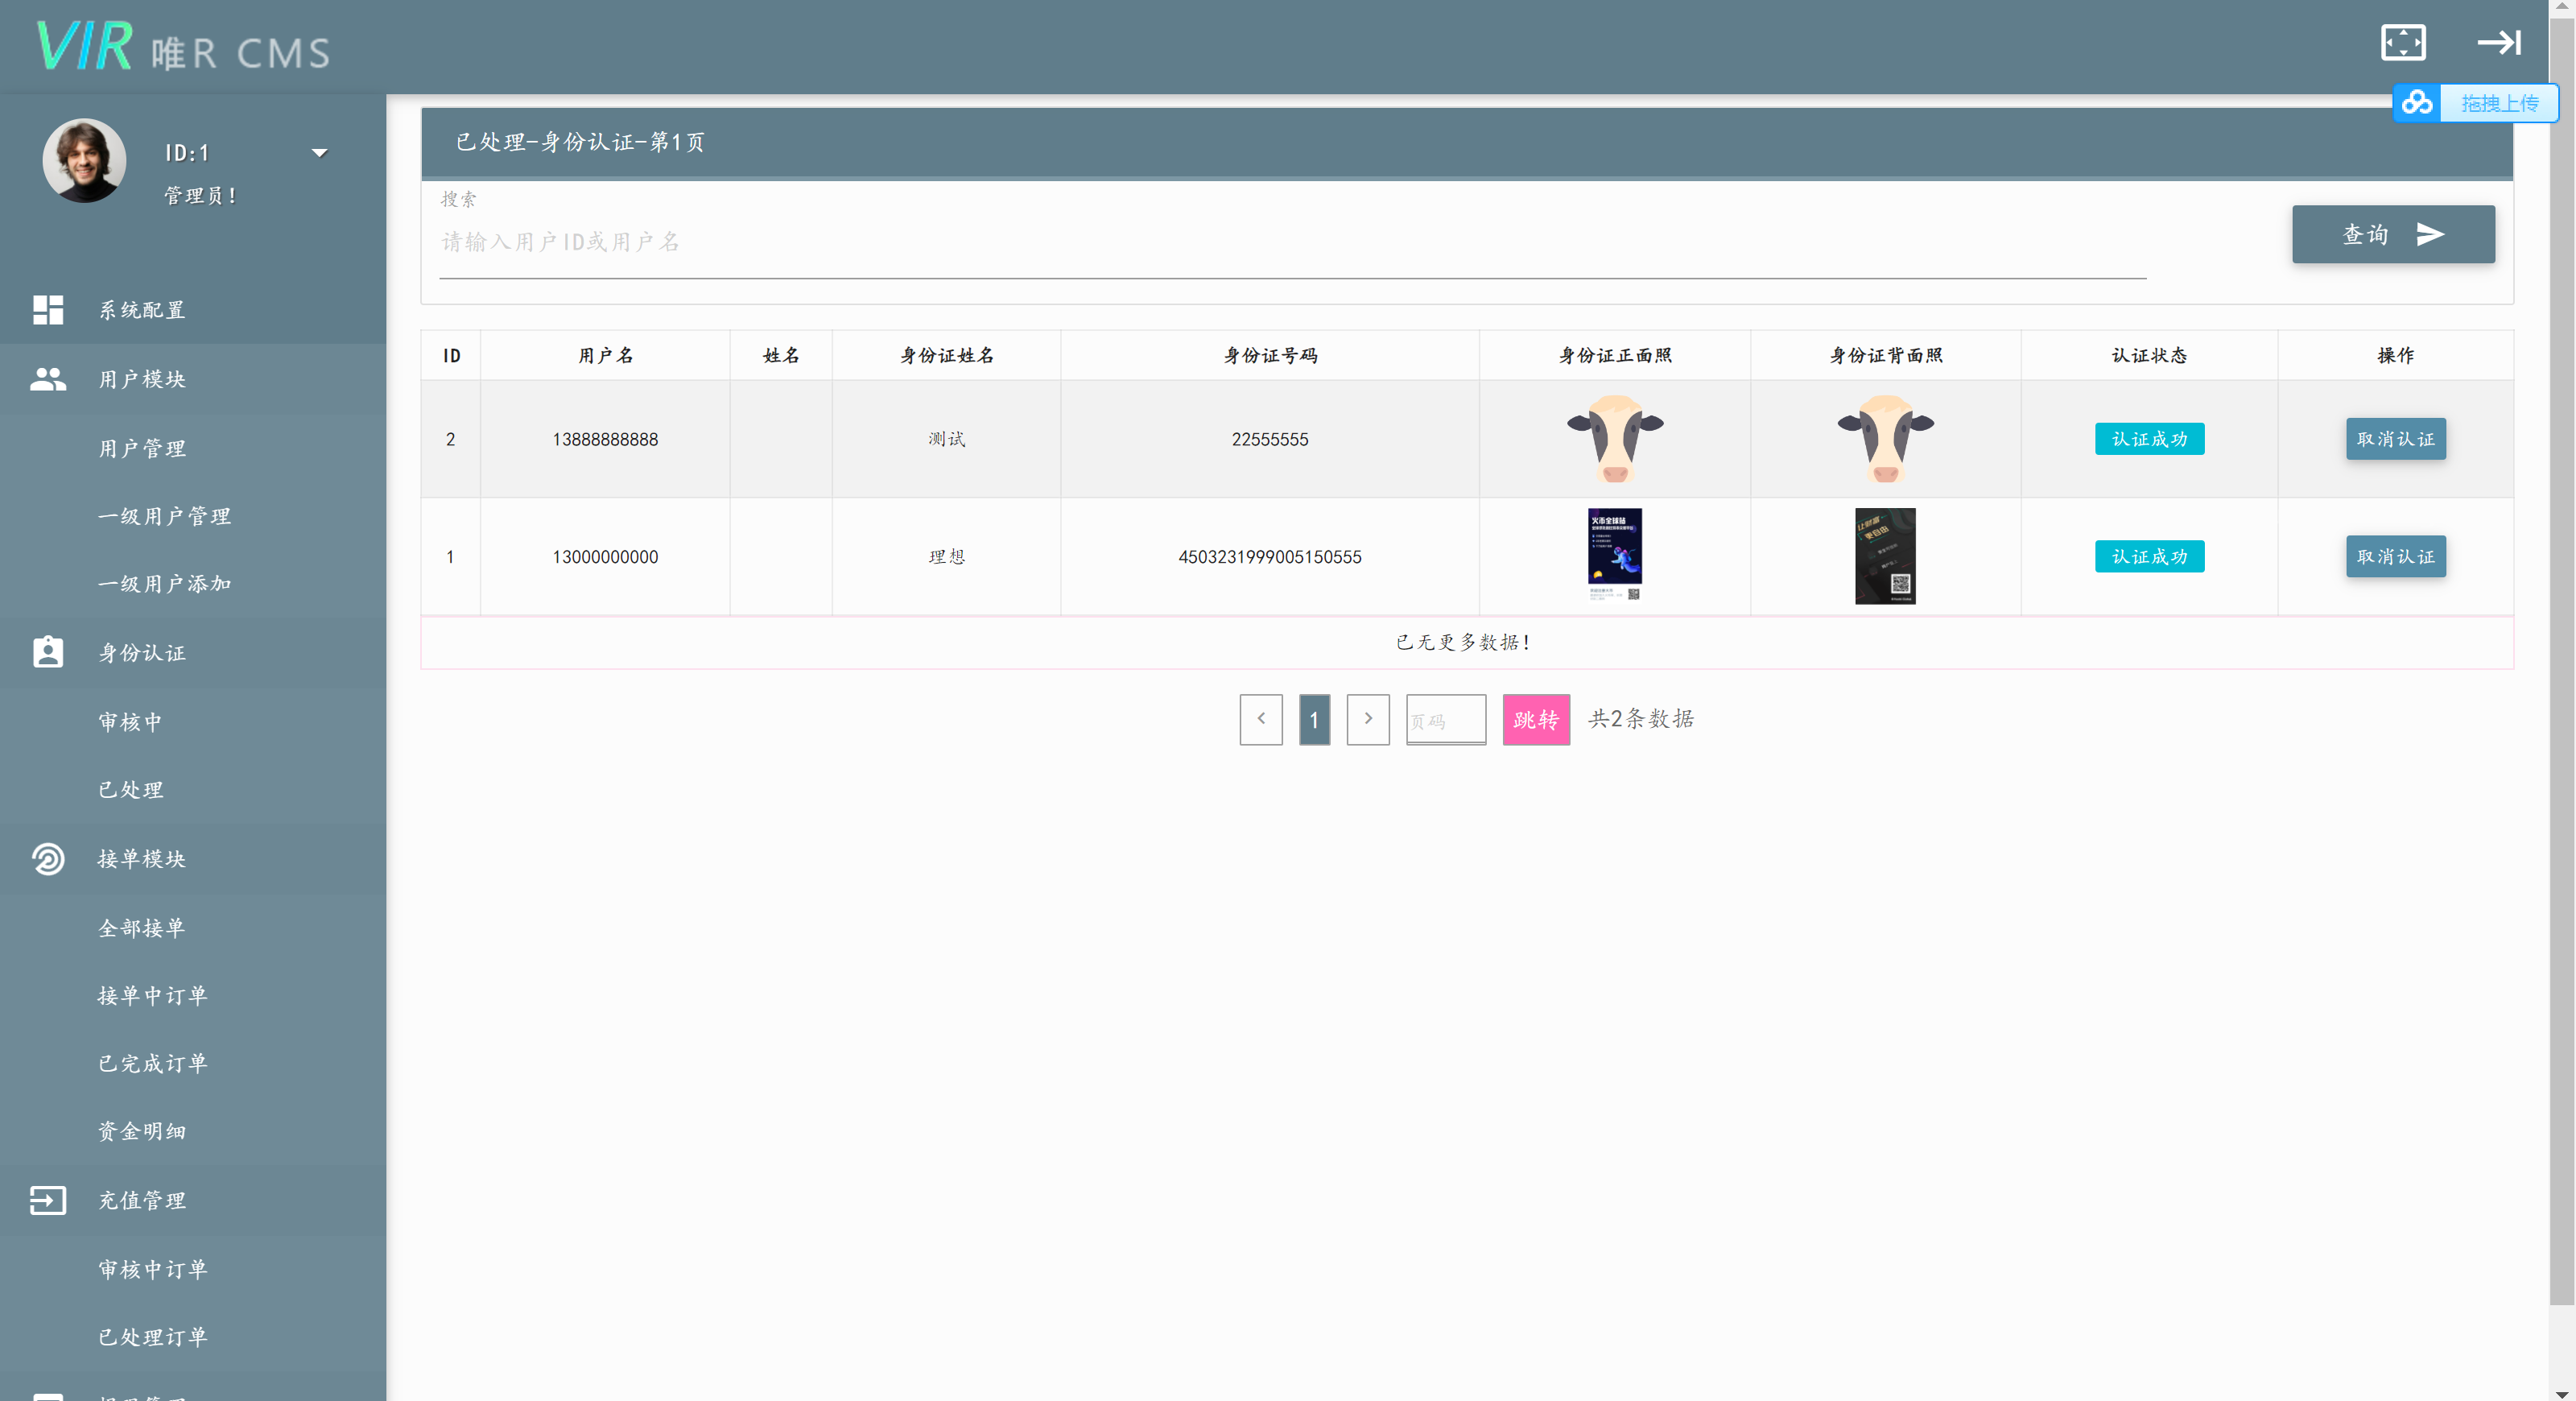Viewport: 2576px width, 1401px height.
Task: Go to previous page chevron
Action: point(1260,719)
